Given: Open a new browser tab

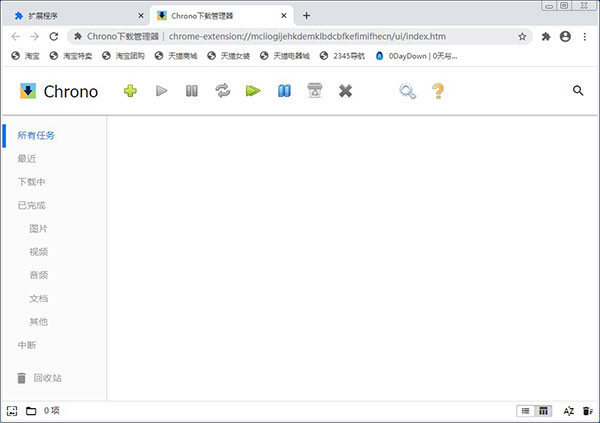Looking at the screenshot, I should [306, 16].
